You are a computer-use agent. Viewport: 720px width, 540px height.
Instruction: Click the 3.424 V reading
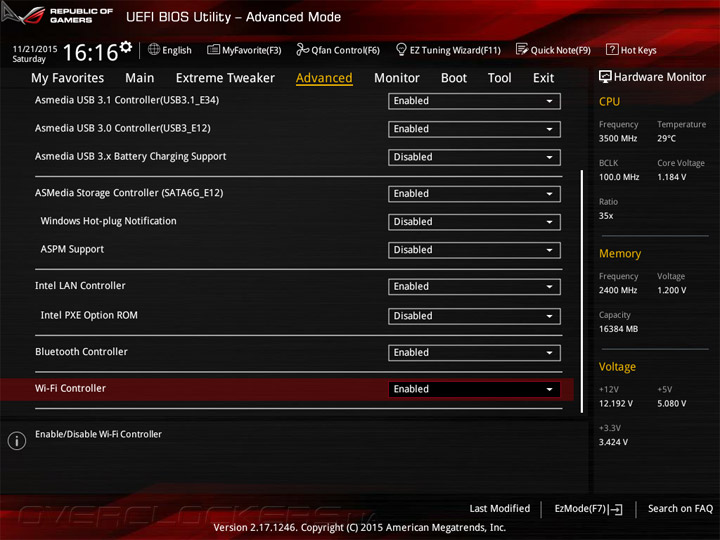coord(613,442)
